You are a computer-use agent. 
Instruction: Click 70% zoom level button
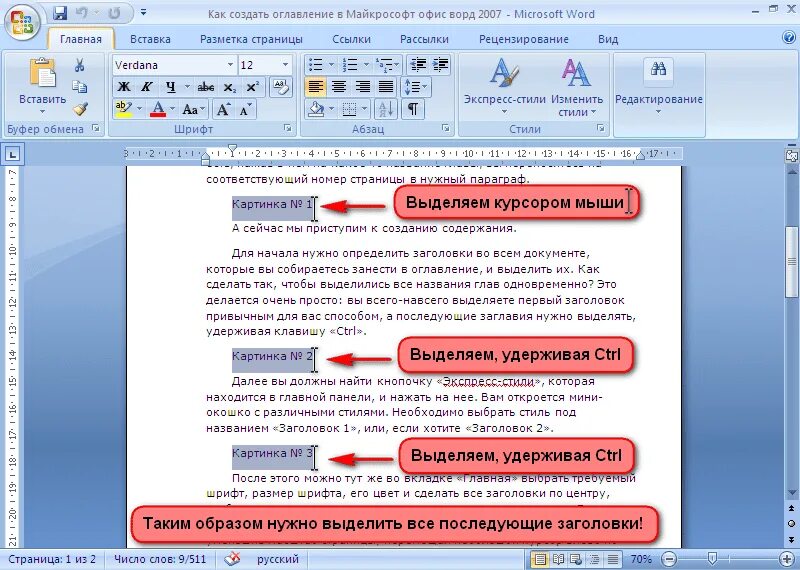tap(640, 559)
